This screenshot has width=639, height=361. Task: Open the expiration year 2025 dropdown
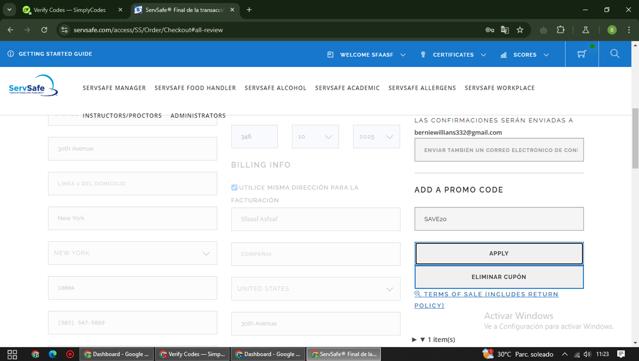coord(376,136)
